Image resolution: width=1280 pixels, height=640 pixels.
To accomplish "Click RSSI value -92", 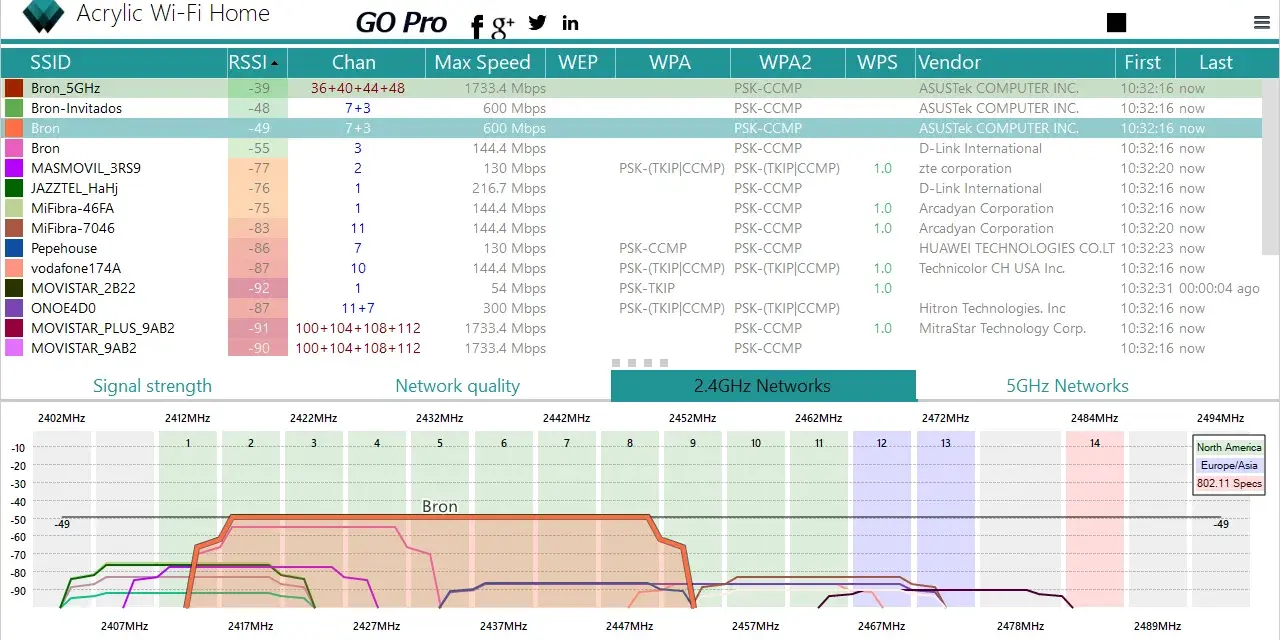I will [x=258, y=288].
